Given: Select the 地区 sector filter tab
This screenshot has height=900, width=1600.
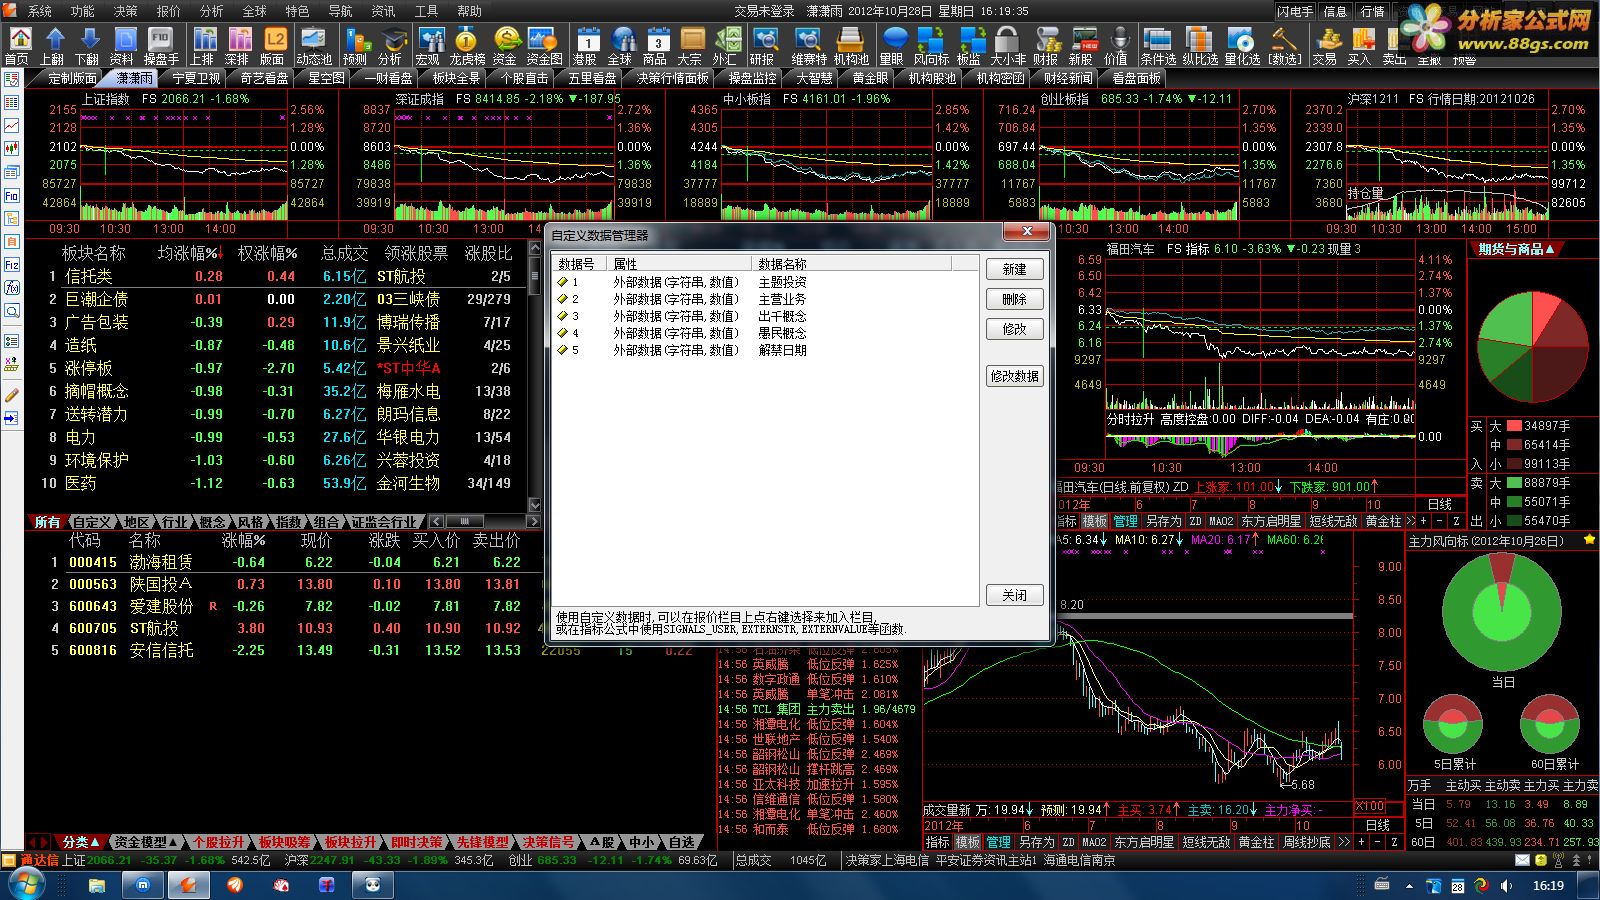Looking at the screenshot, I should pyautogui.click(x=137, y=522).
